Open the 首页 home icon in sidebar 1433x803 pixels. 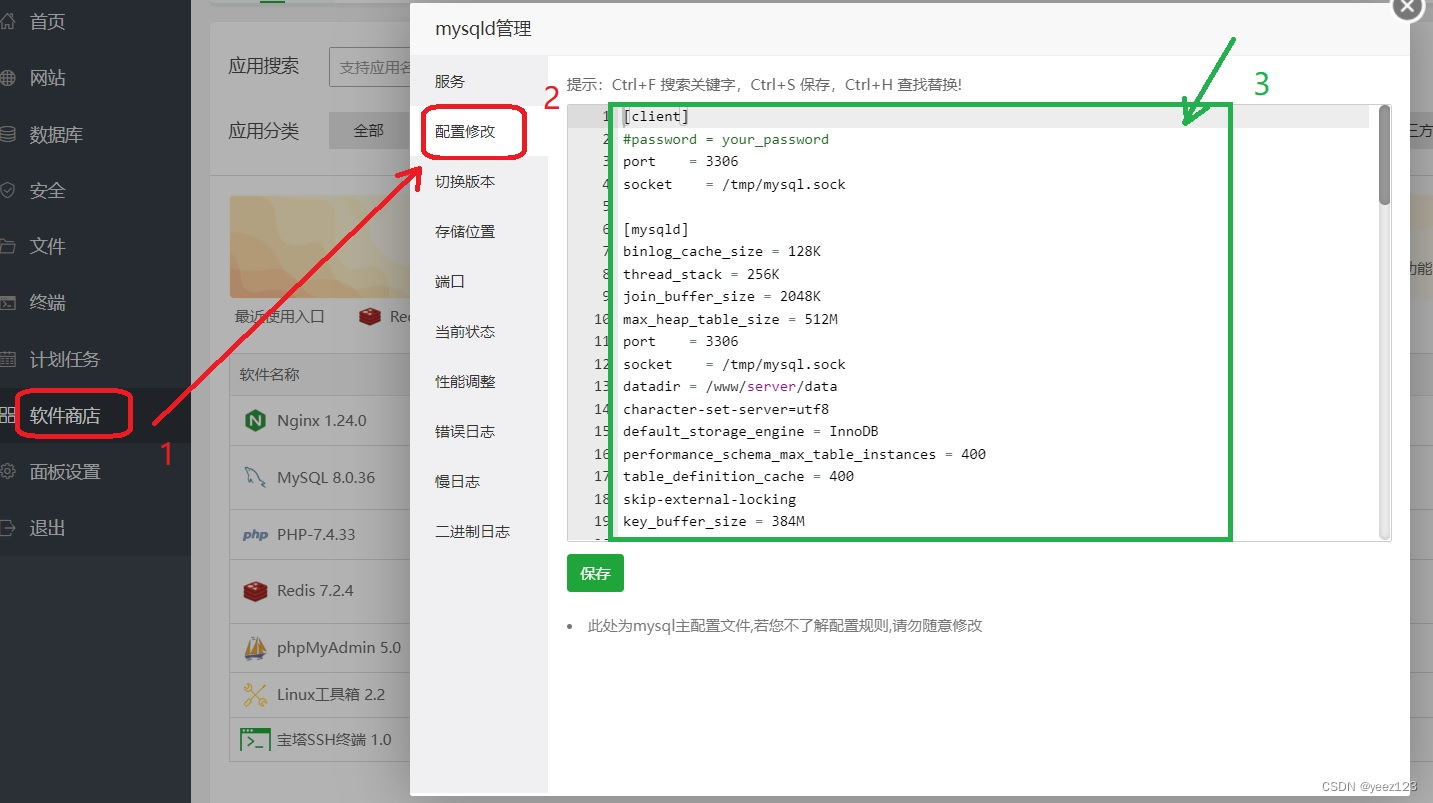(x=7, y=21)
